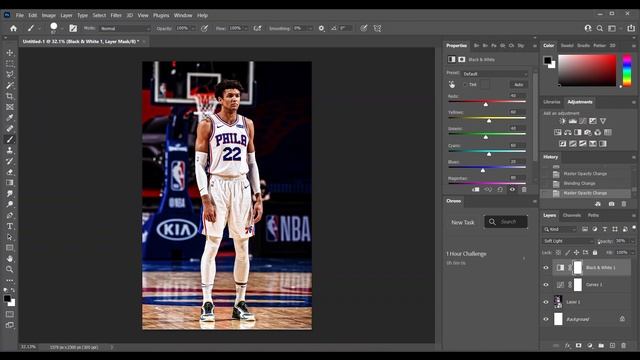
Task: Switch to the Libraries tab
Action: [551, 102]
